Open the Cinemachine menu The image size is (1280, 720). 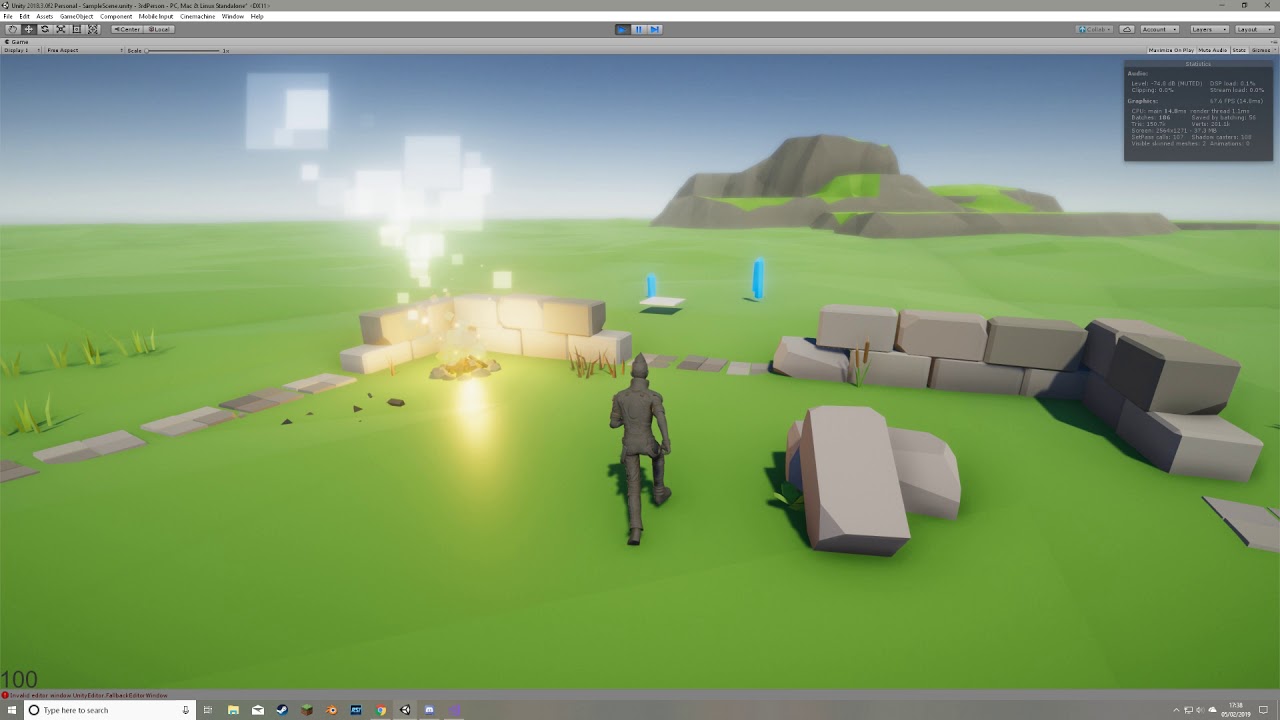(198, 17)
